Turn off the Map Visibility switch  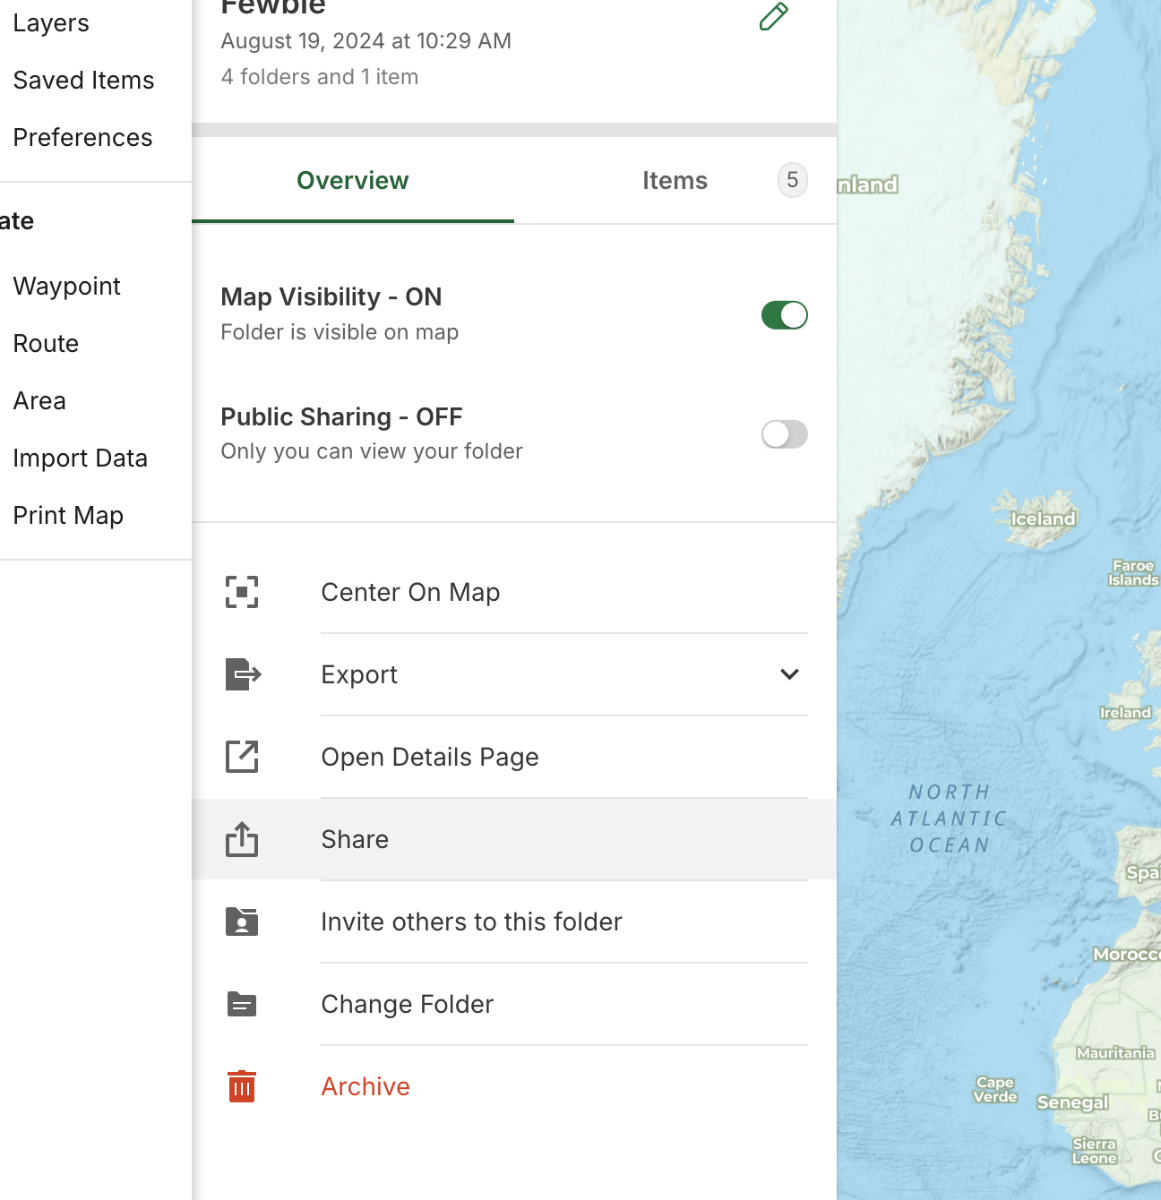click(784, 315)
